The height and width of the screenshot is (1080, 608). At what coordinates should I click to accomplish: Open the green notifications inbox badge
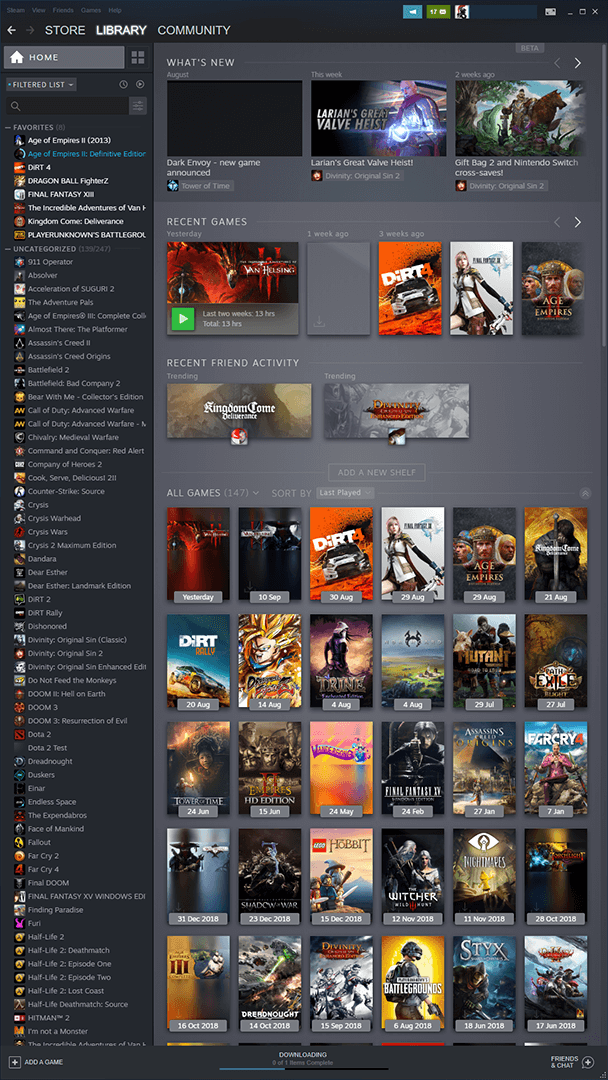pos(437,12)
